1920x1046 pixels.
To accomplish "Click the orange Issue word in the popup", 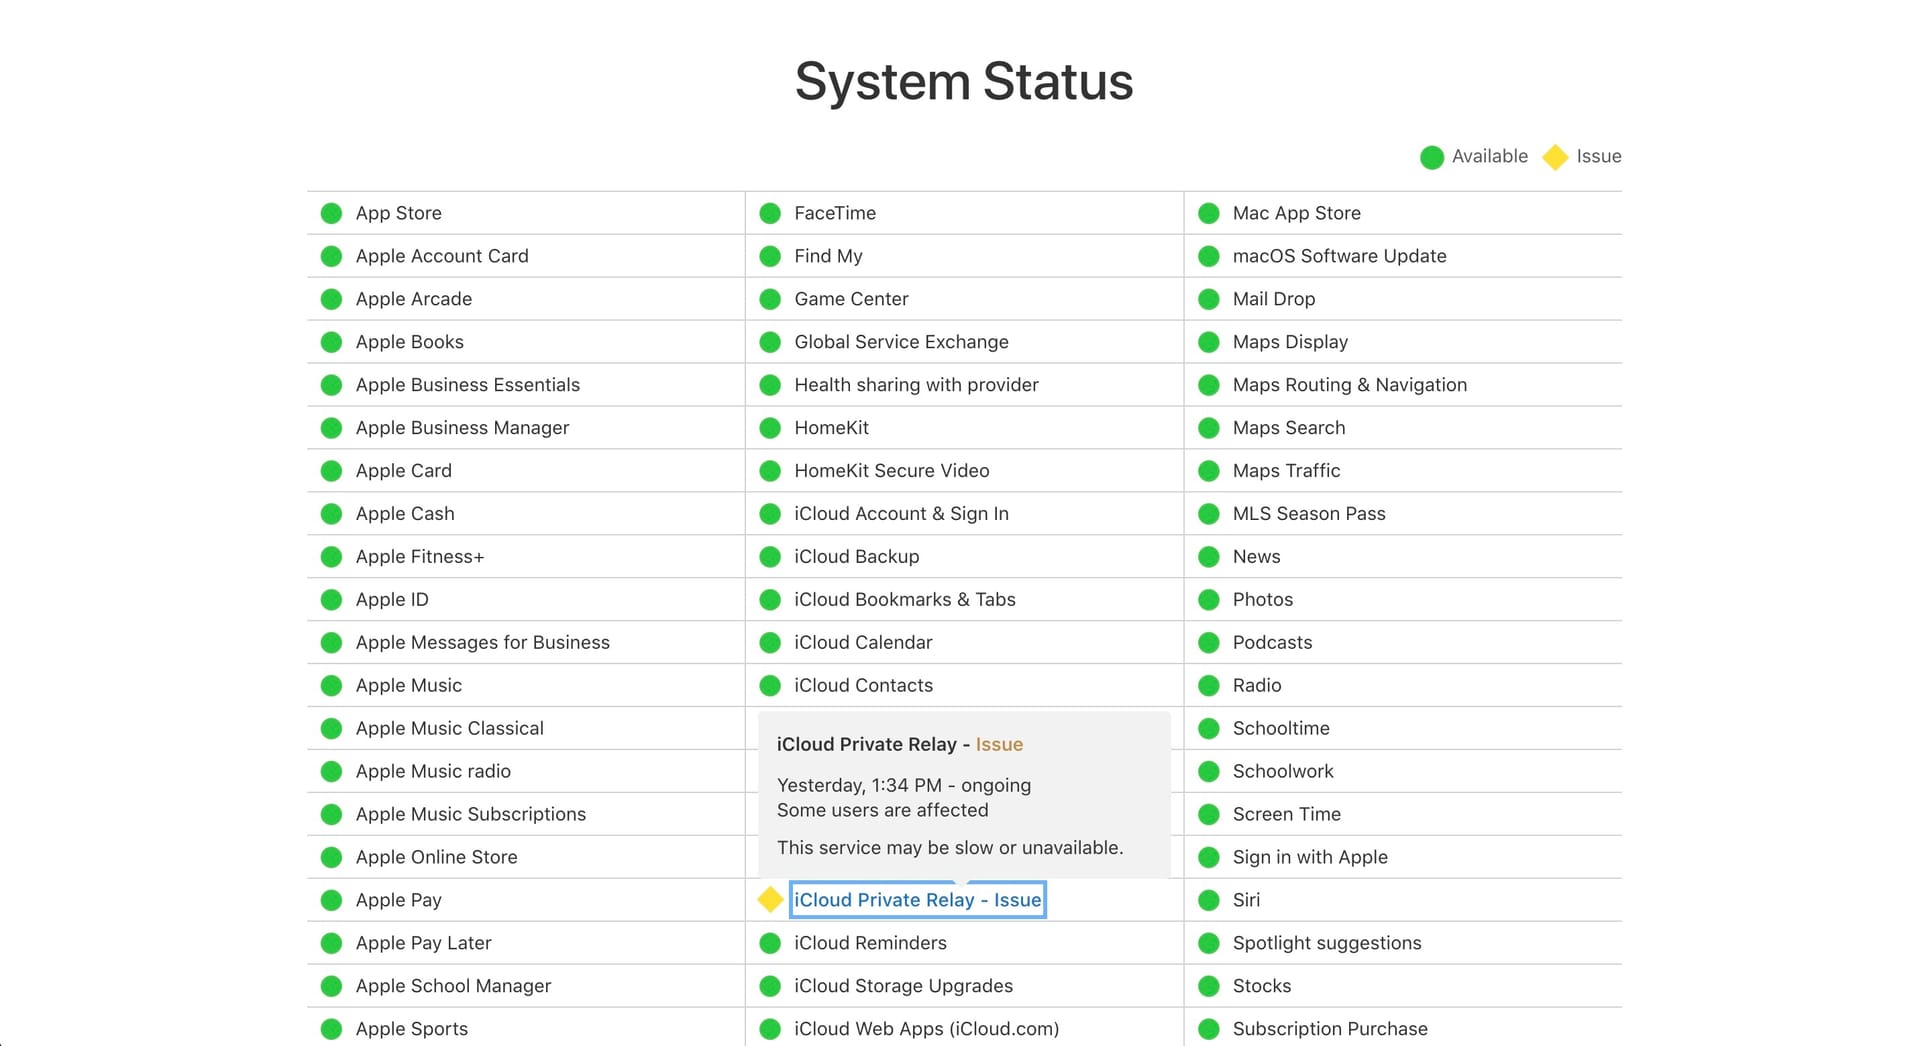I will coord(999,744).
